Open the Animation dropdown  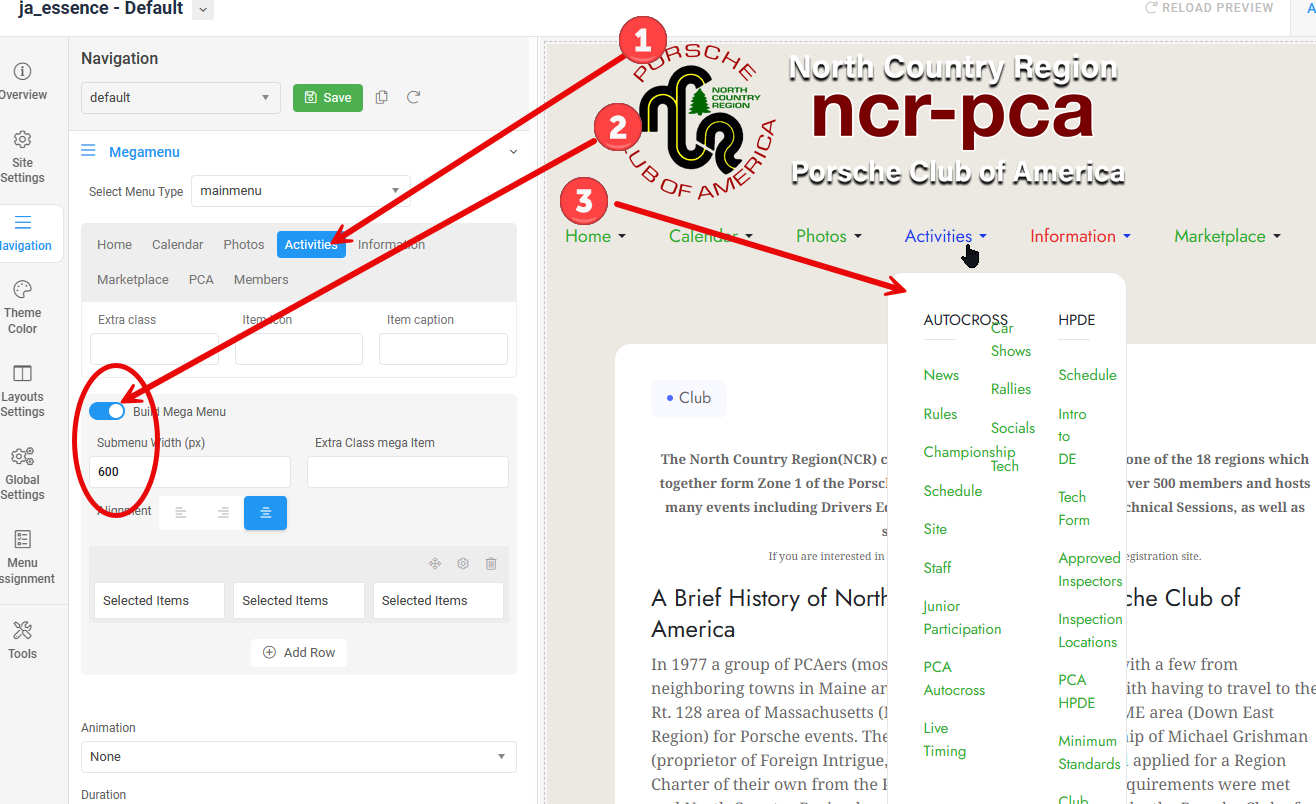299,757
